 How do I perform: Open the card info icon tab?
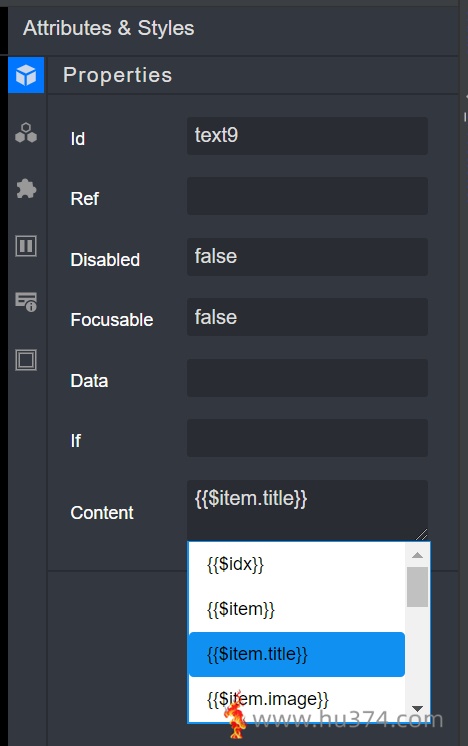[x=26, y=302]
